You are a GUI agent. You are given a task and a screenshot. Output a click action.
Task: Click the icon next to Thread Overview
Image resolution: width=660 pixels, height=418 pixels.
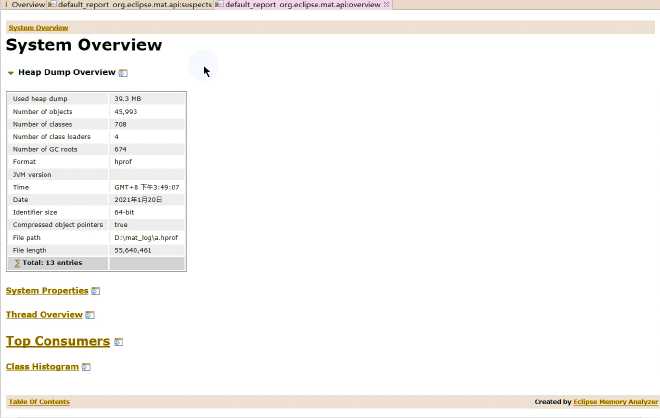pyautogui.click(x=90, y=315)
